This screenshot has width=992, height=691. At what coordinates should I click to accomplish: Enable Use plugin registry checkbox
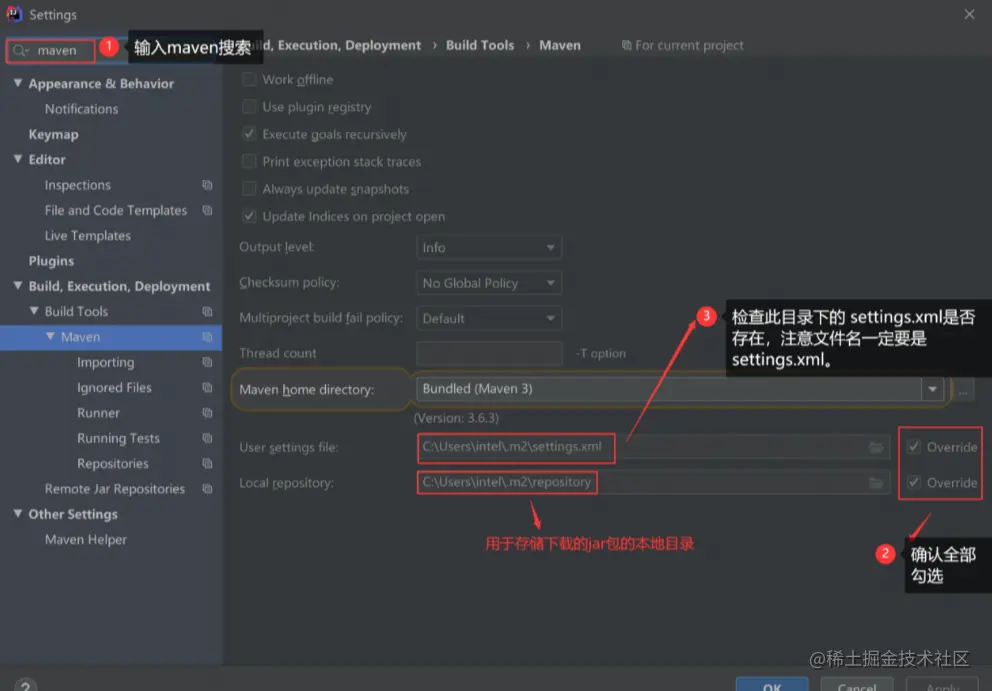[249, 106]
